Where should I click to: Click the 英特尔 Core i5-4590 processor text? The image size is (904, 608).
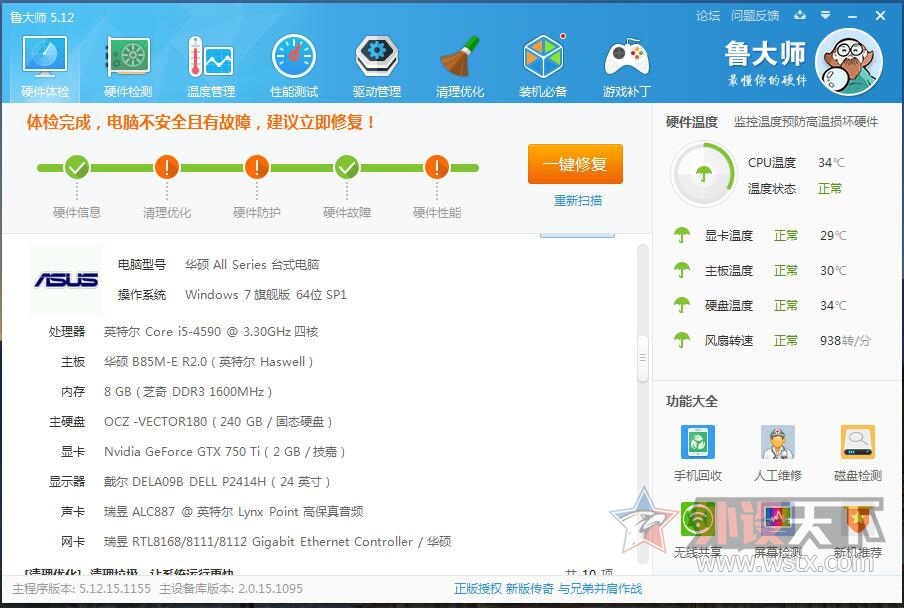pos(211,331)
